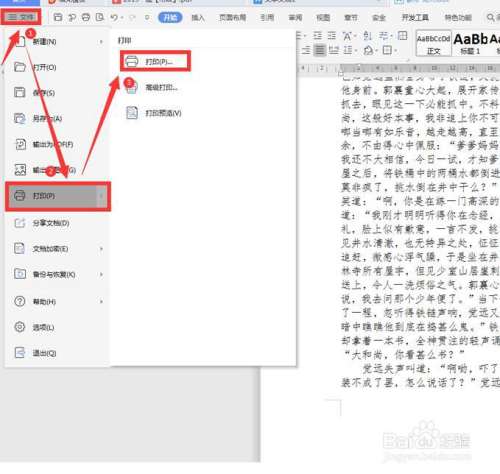Viewport: 500px width, 474px height.
Task: Open the 页面布局 ribbon tab
Action: [x=233, y=18]
